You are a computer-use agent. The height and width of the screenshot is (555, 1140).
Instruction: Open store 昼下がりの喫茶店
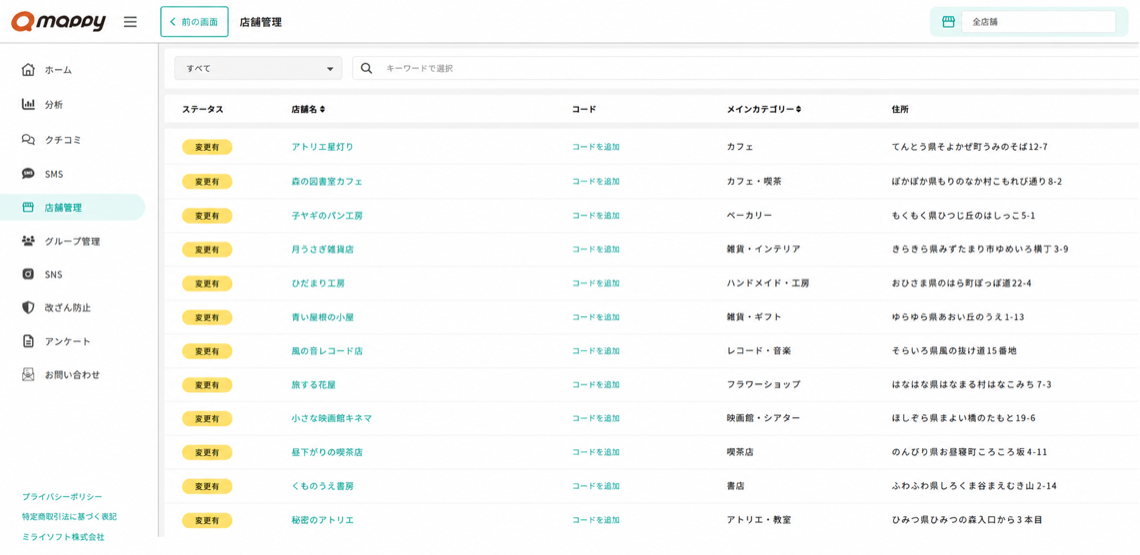click(326, 452)
